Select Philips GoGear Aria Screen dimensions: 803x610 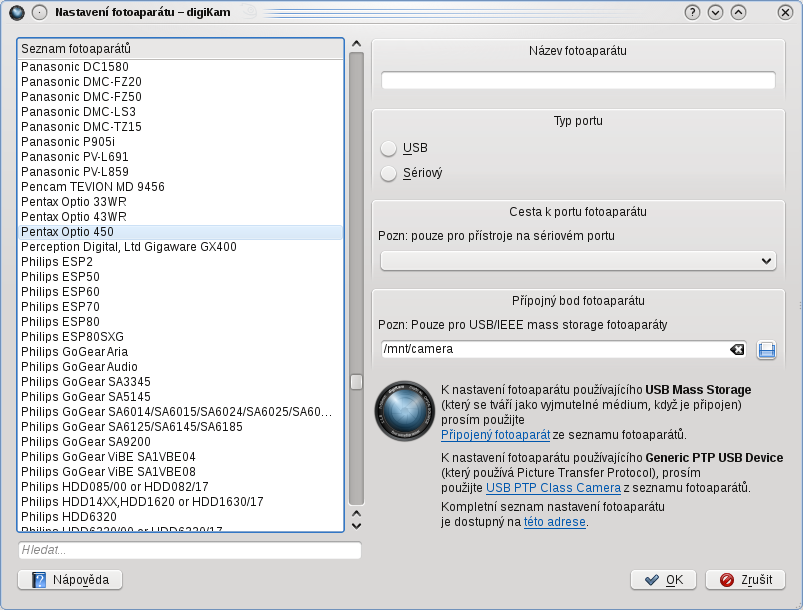(180, 352)
